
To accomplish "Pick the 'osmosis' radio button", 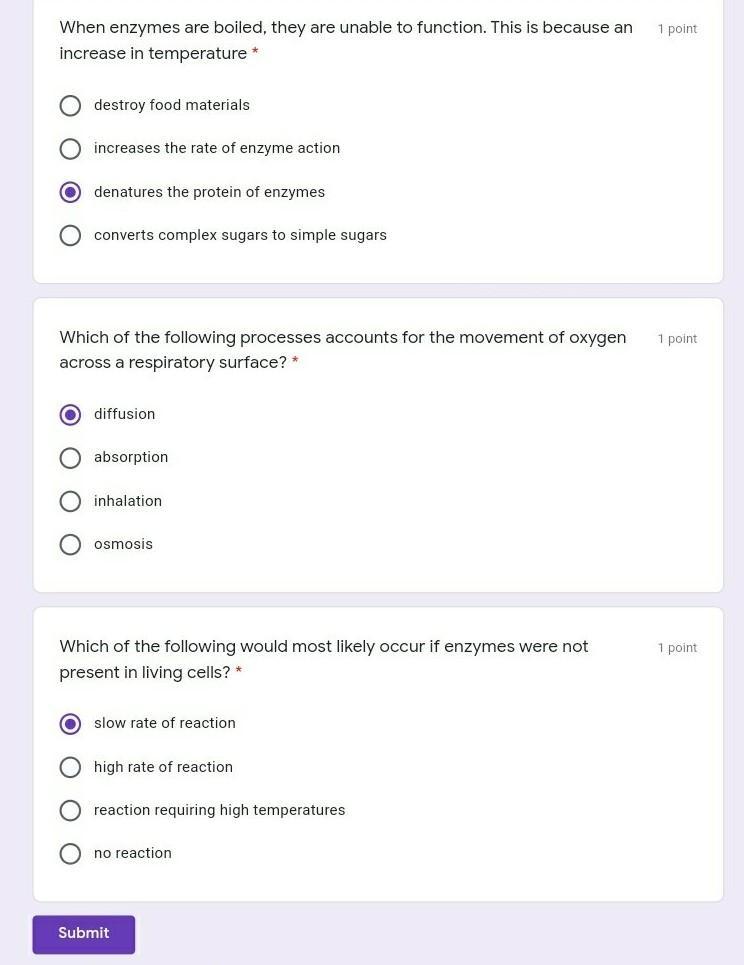I will [x=70, y=545].
